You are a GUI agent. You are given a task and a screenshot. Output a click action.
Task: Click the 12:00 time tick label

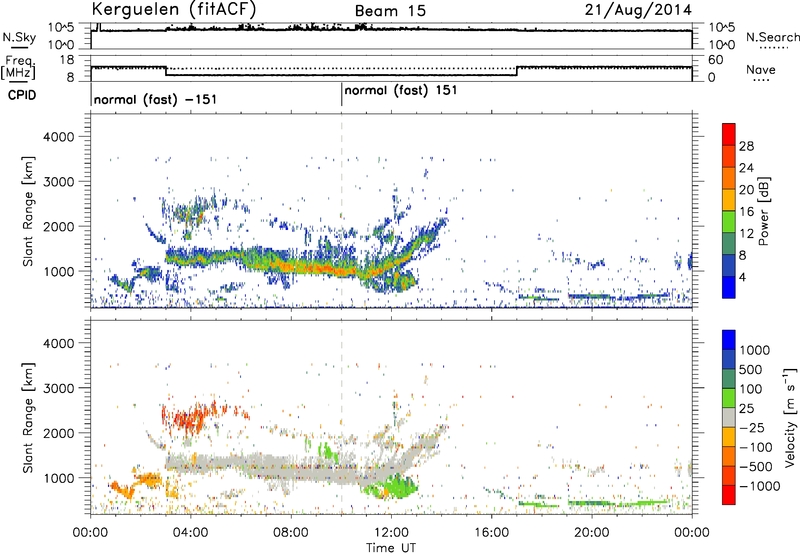point(391,533)
